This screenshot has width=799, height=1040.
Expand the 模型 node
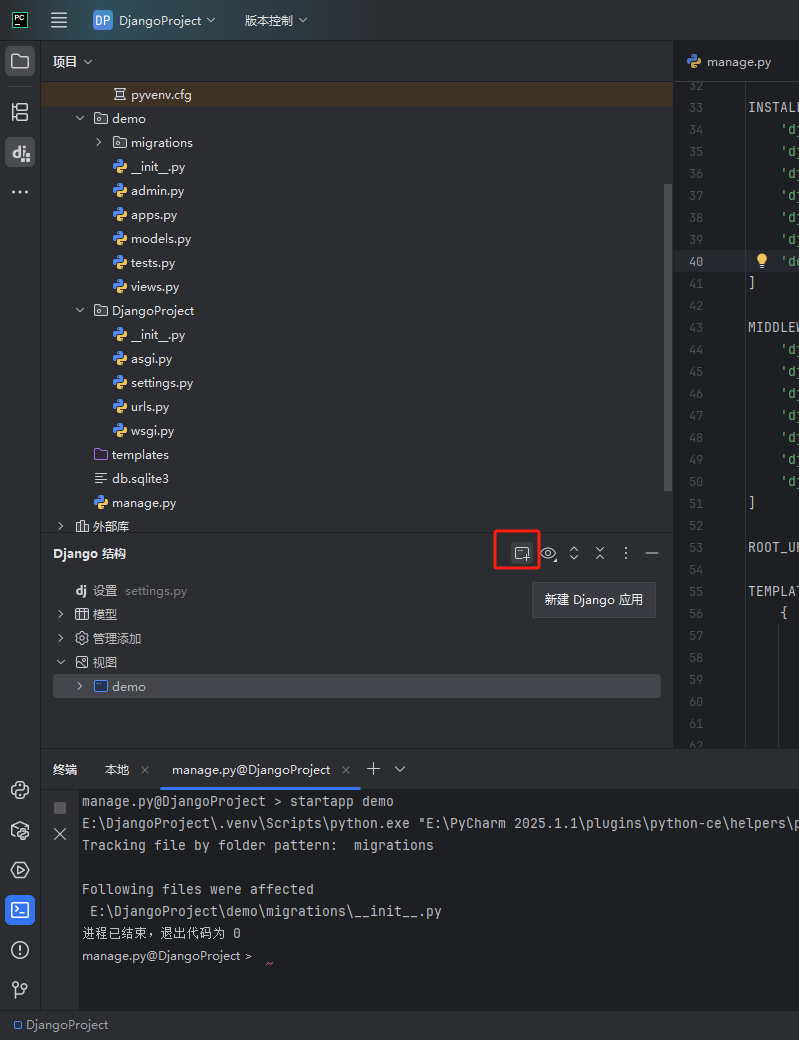pyautogui.click(x=61, y=614)
